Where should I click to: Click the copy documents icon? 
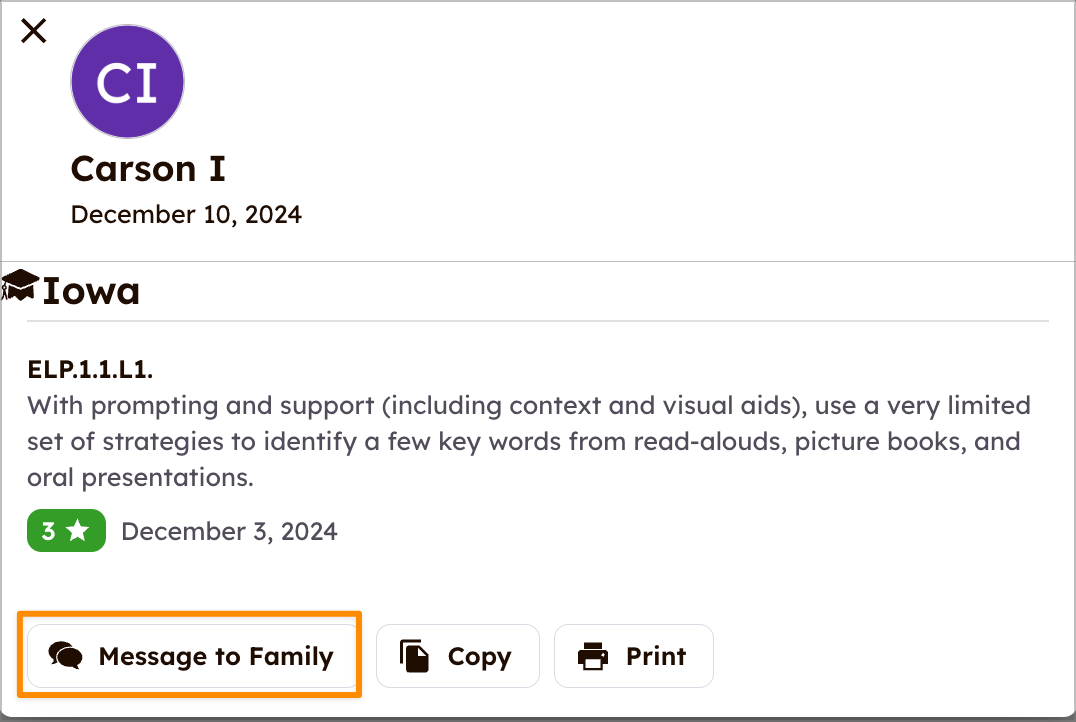[x=414, y=656]
